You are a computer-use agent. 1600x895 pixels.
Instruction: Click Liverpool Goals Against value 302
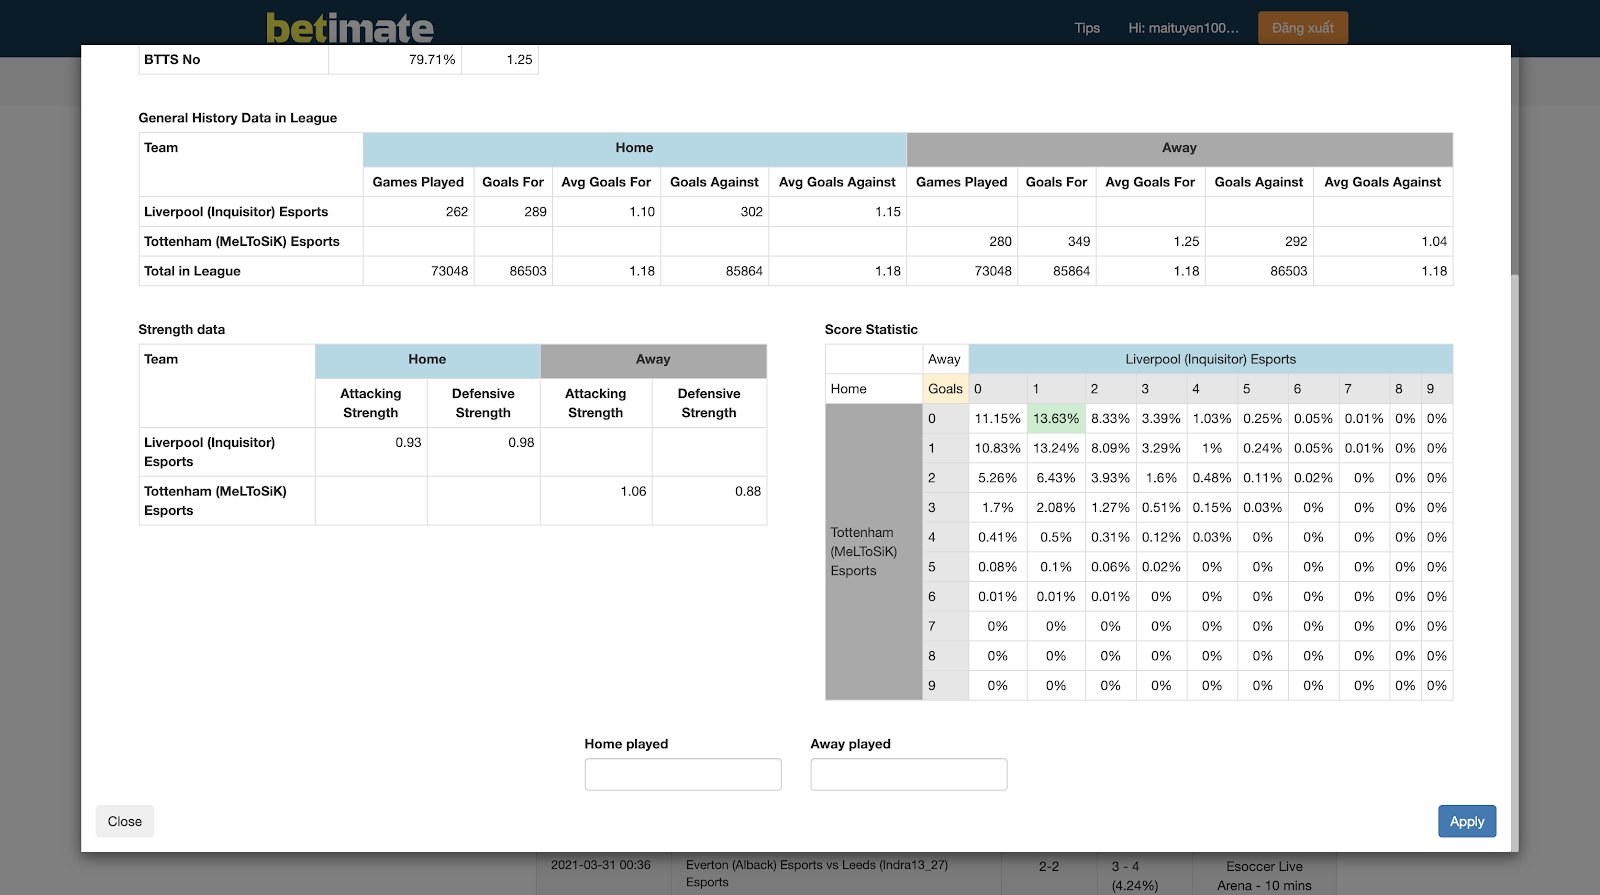(752, 211)
